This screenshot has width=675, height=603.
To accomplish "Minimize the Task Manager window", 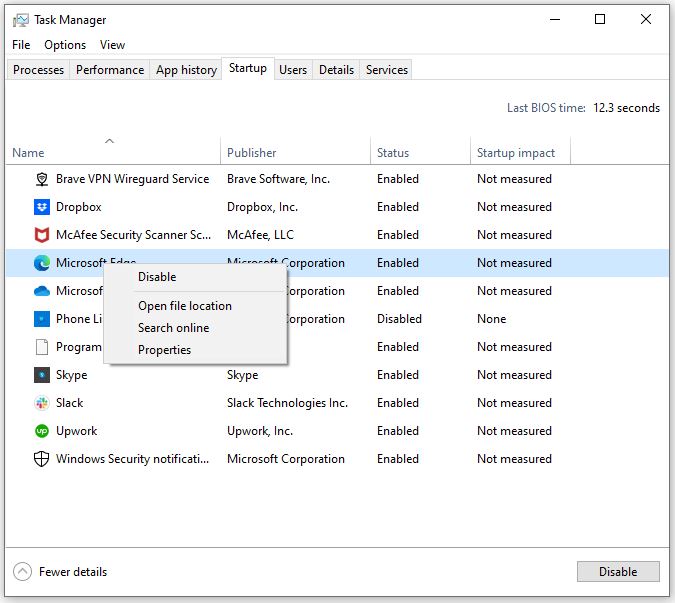I will pyautogui.click(x=555, y=19).
